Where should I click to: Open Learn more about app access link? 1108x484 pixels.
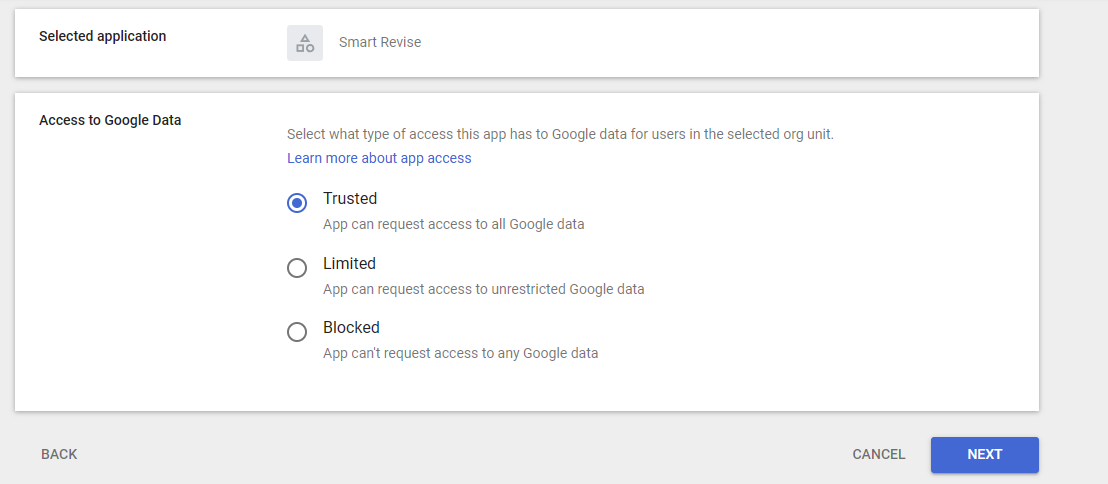pyautogui.click(x=379, y=158)
